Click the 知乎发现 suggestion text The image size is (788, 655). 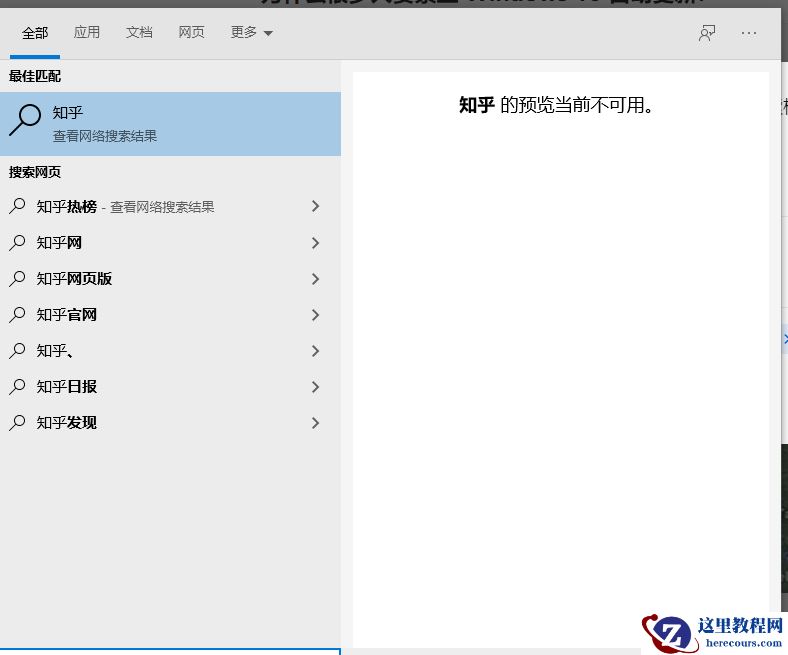pyautogui.click(x=66, y=423)
